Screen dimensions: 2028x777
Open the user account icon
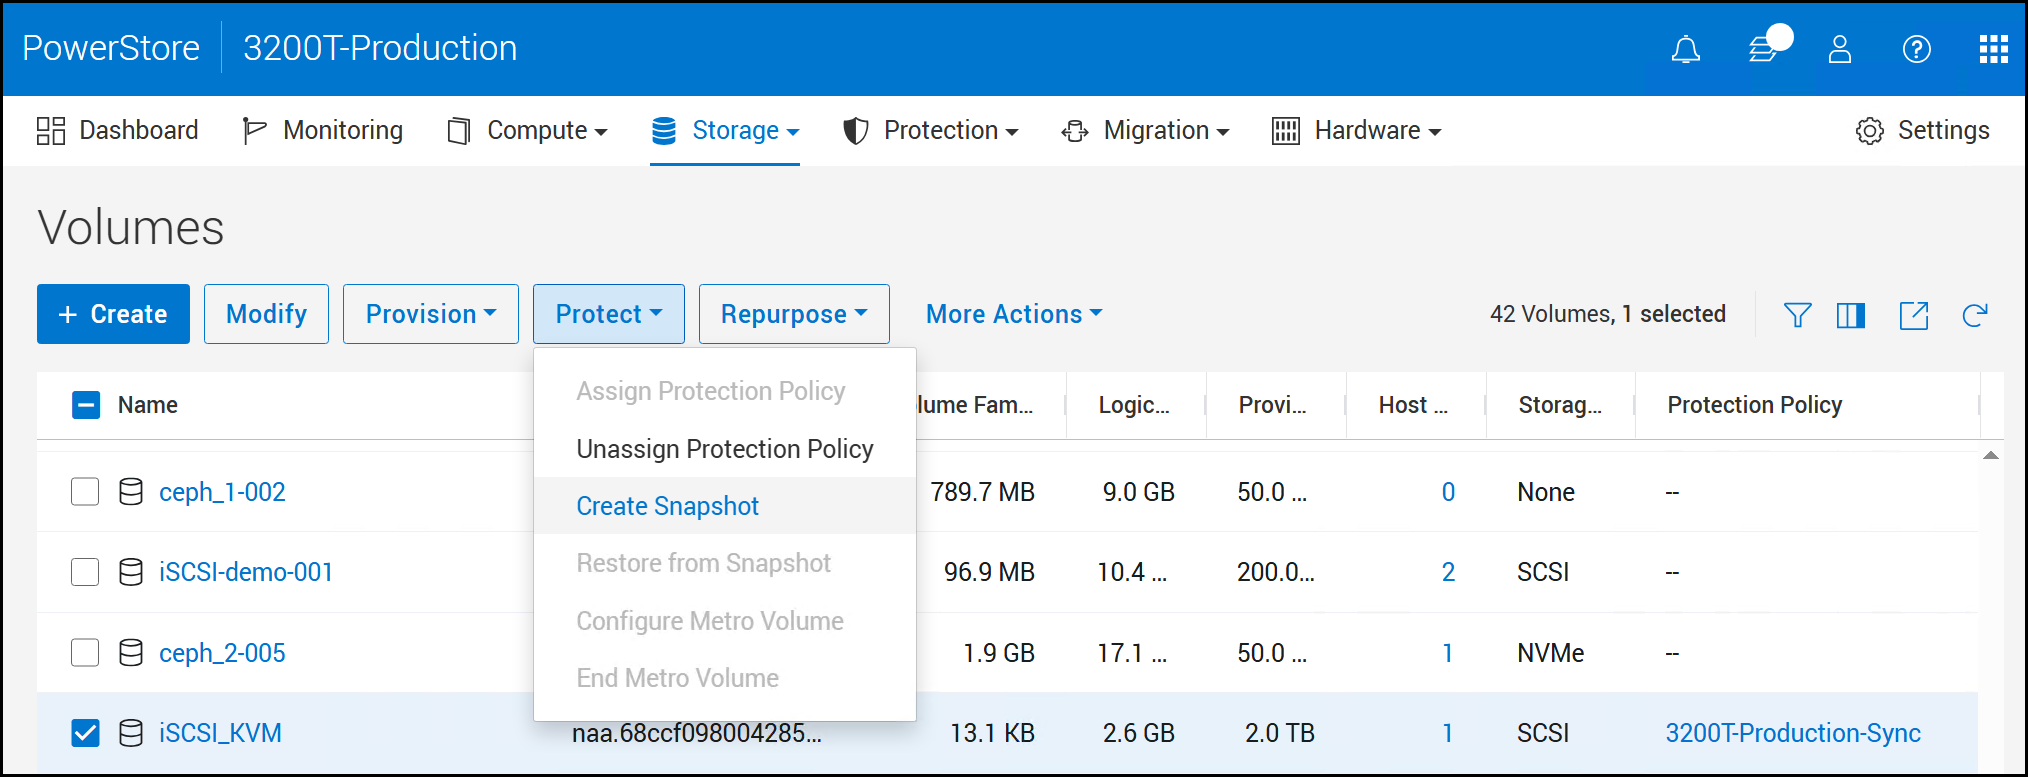tap(1839, 49)
